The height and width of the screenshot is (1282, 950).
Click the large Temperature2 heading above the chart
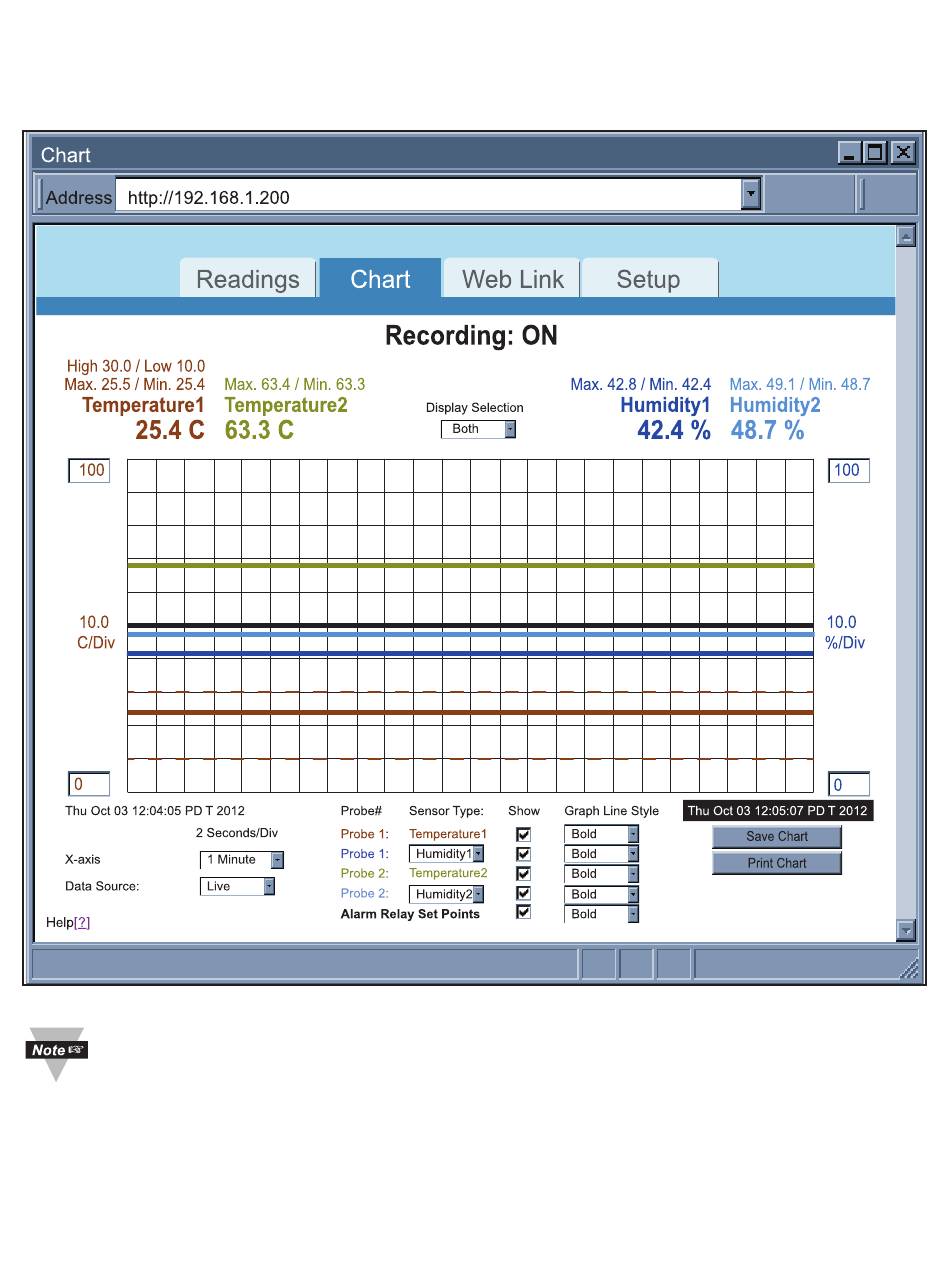(286, 405)
